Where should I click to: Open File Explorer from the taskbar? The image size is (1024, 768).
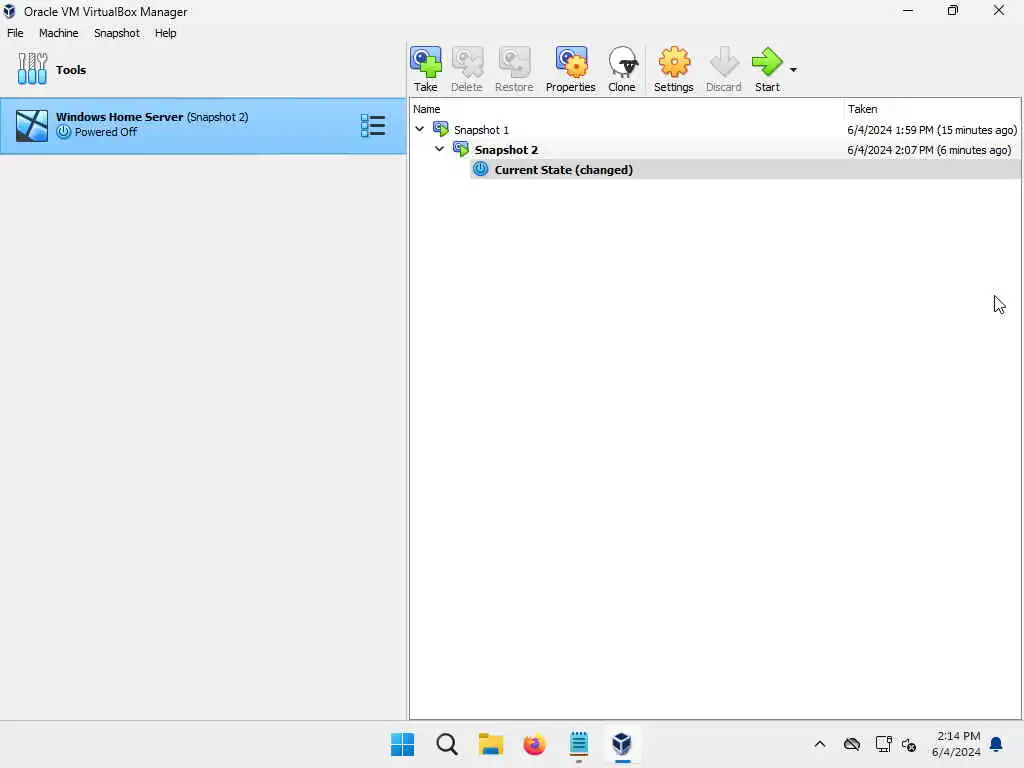click(490, 744)
